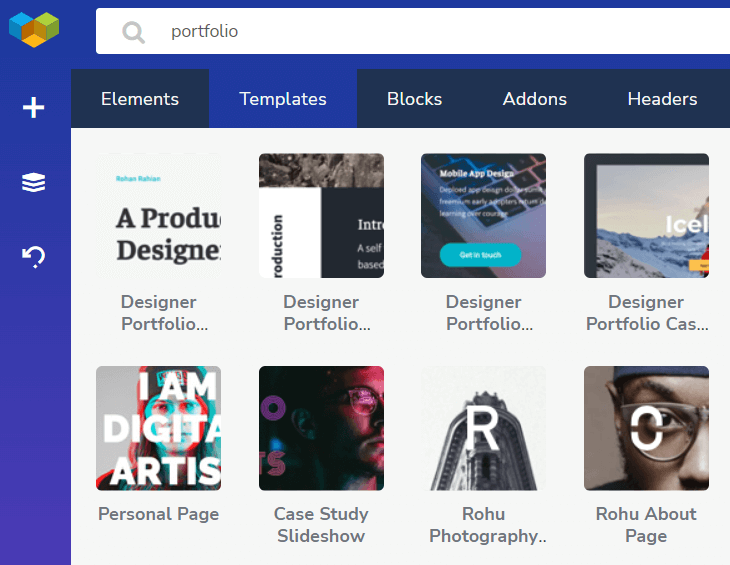The width and height of the screenshot is (730, 565).
Task: Open the Blocks tab
Action: 414,99
